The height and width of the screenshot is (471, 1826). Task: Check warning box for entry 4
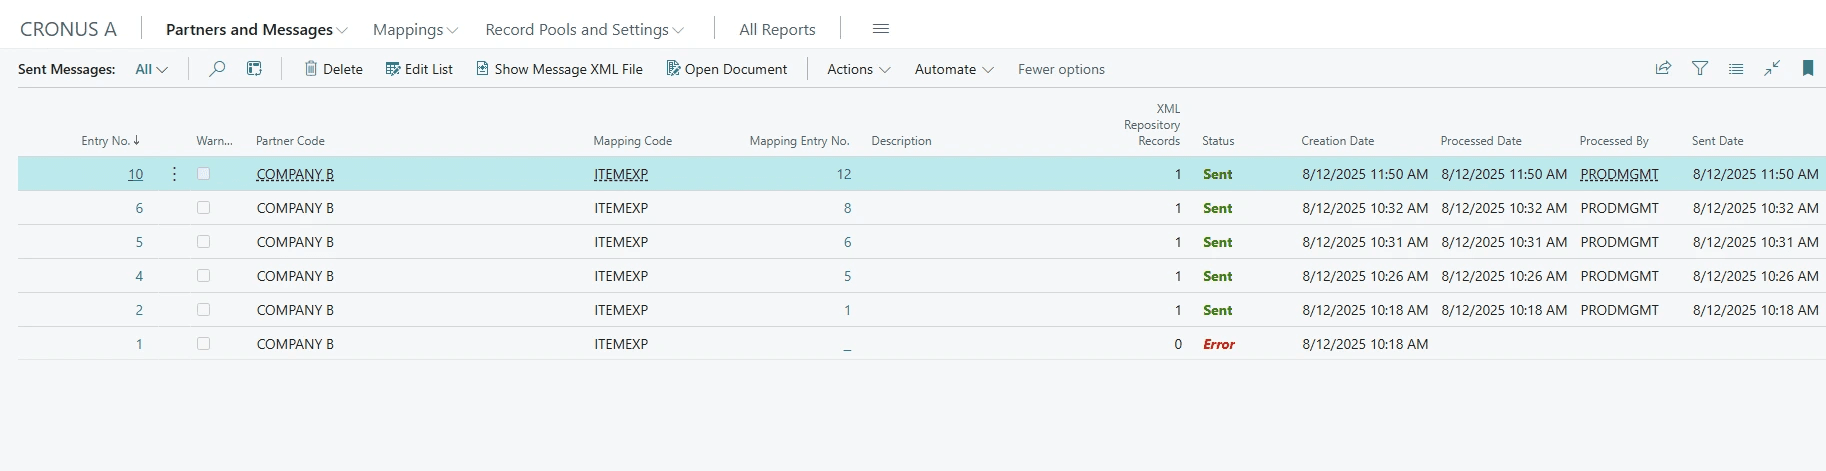pos(204,276)
